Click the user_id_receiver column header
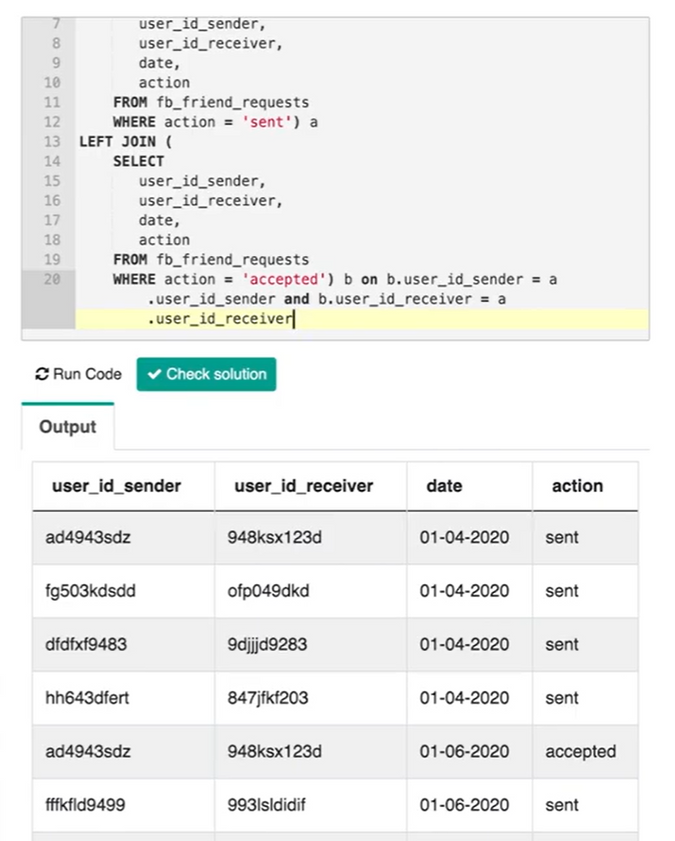675x841 pixels. coord(303,486)
